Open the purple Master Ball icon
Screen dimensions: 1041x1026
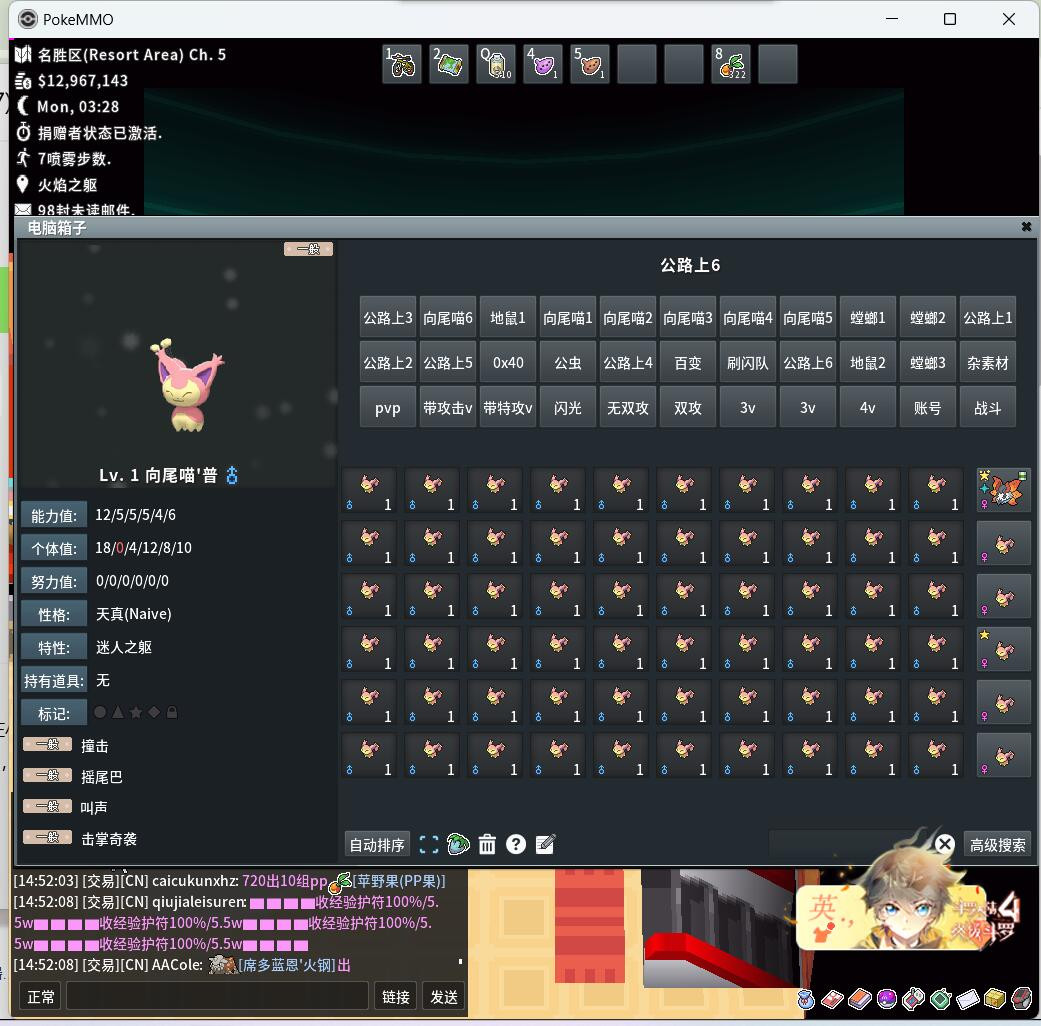tap(887, 999)
